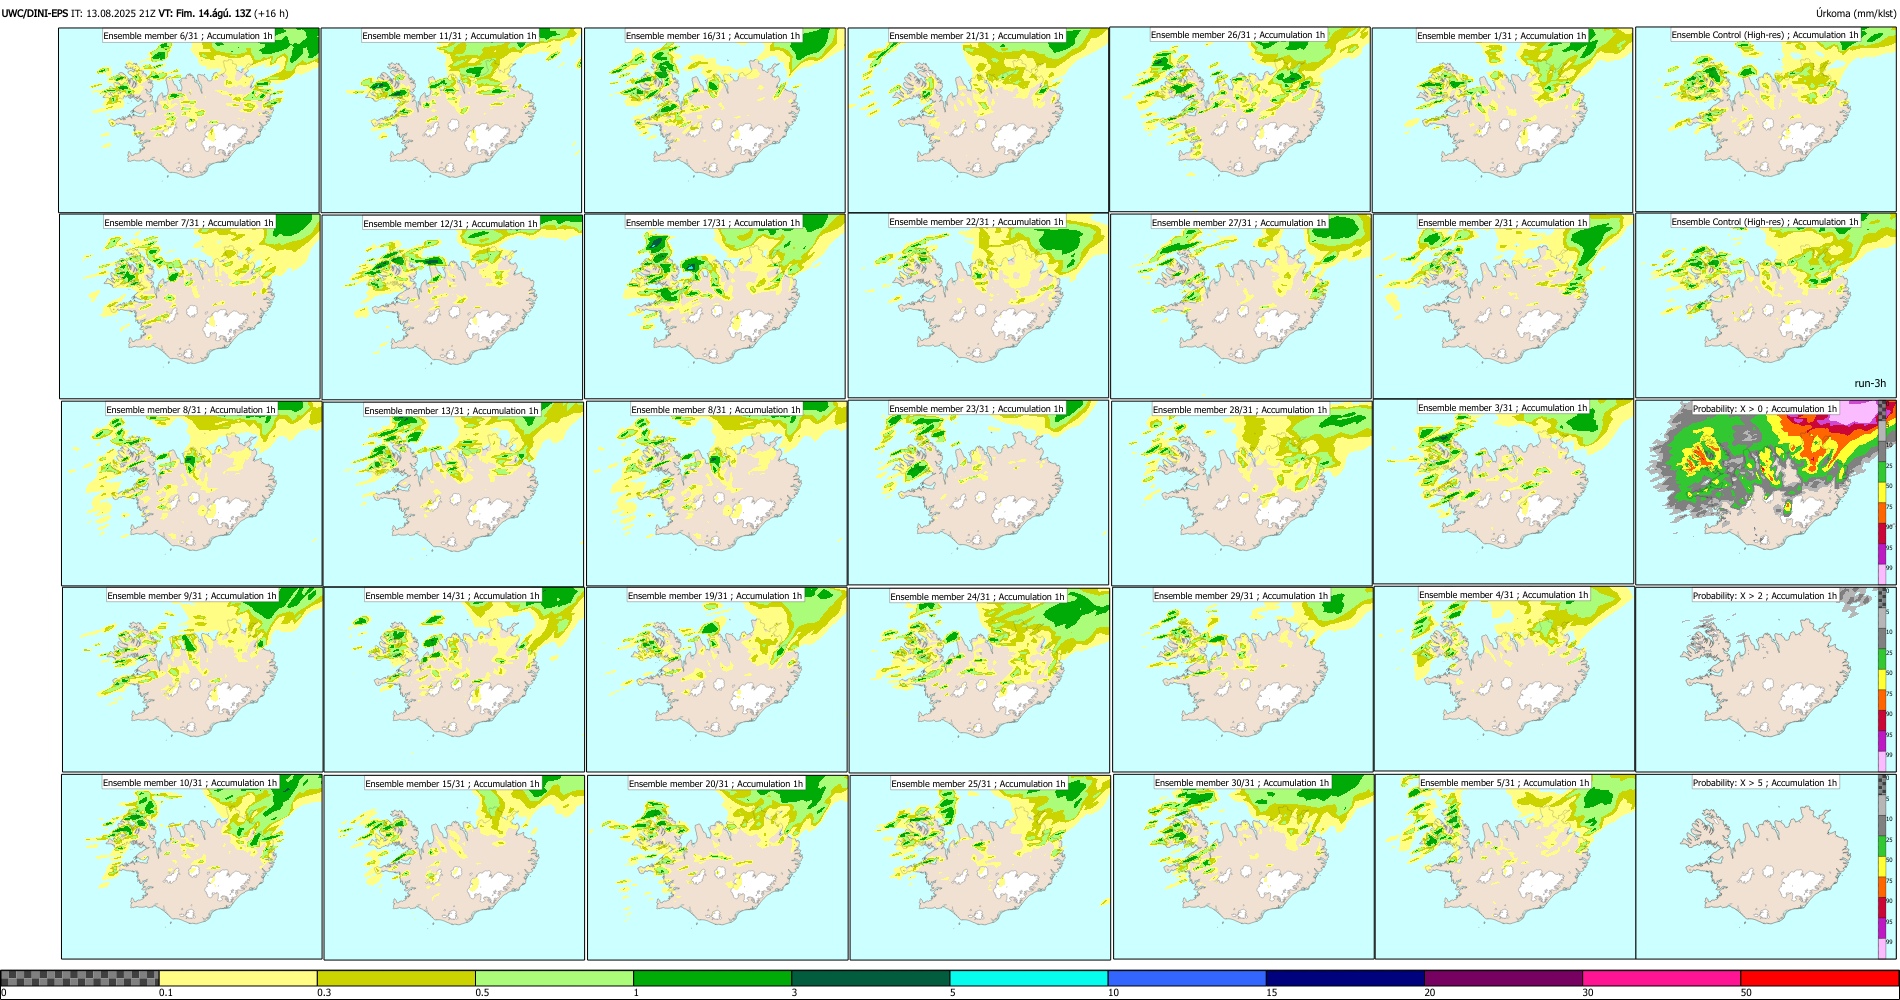Select the pink 30–50 legend swatch
1900x1000 pixels.
click(1661, 978)
